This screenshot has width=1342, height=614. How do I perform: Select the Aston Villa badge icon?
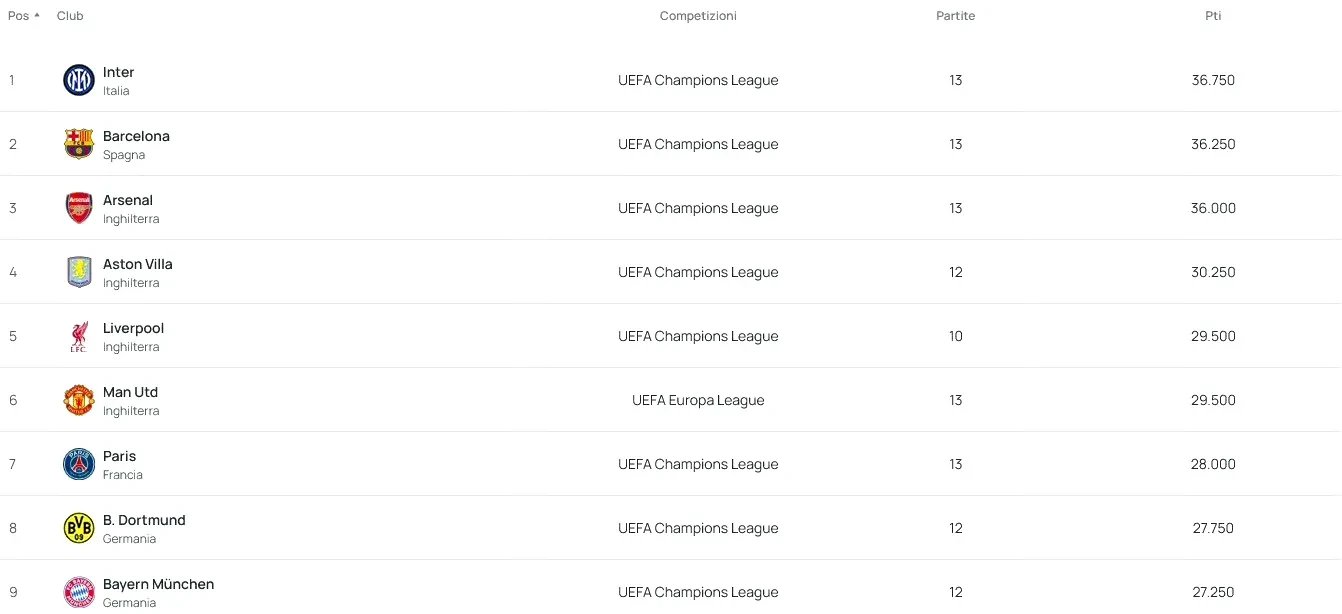point(79,272)
